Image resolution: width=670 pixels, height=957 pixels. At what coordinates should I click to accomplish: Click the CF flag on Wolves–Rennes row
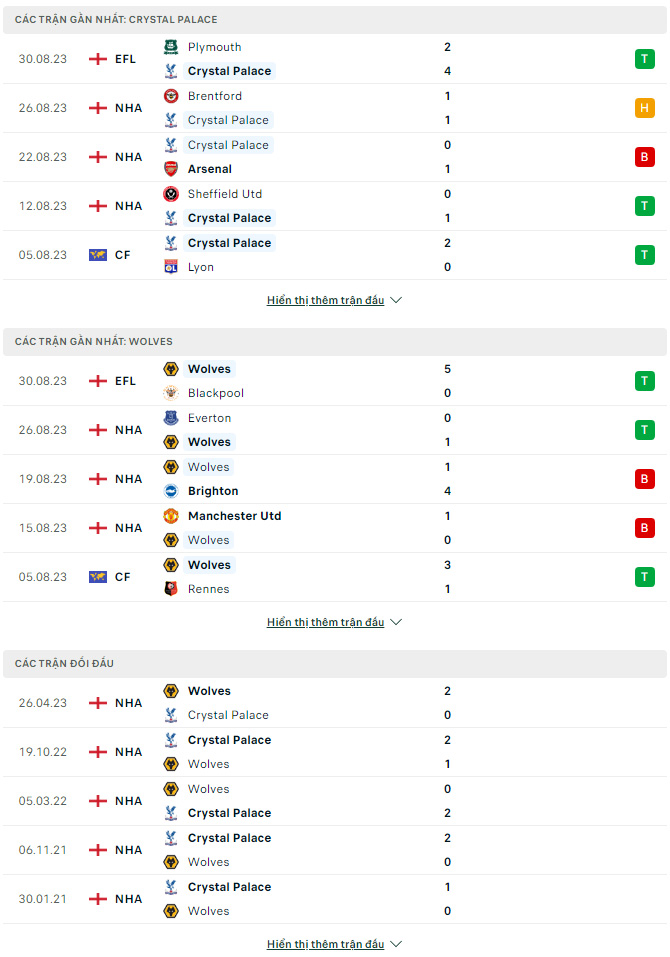click(x=98, y=577)
